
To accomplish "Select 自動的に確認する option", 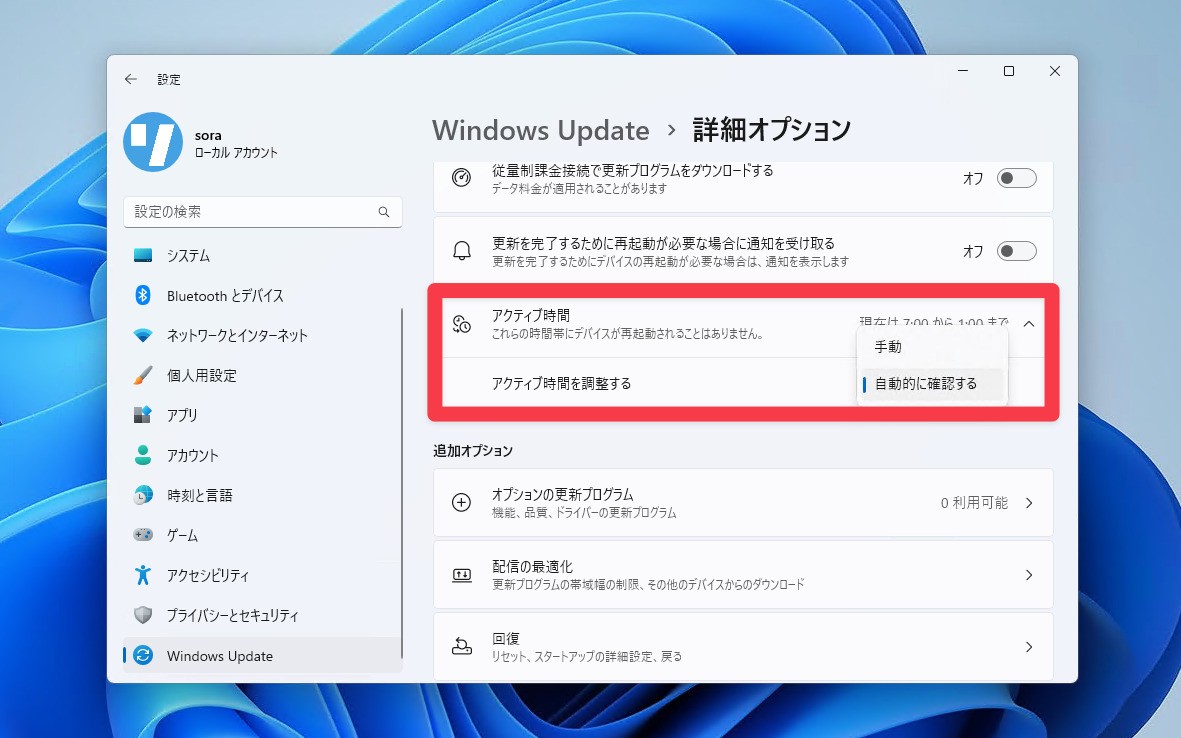I will pos(932,384).
